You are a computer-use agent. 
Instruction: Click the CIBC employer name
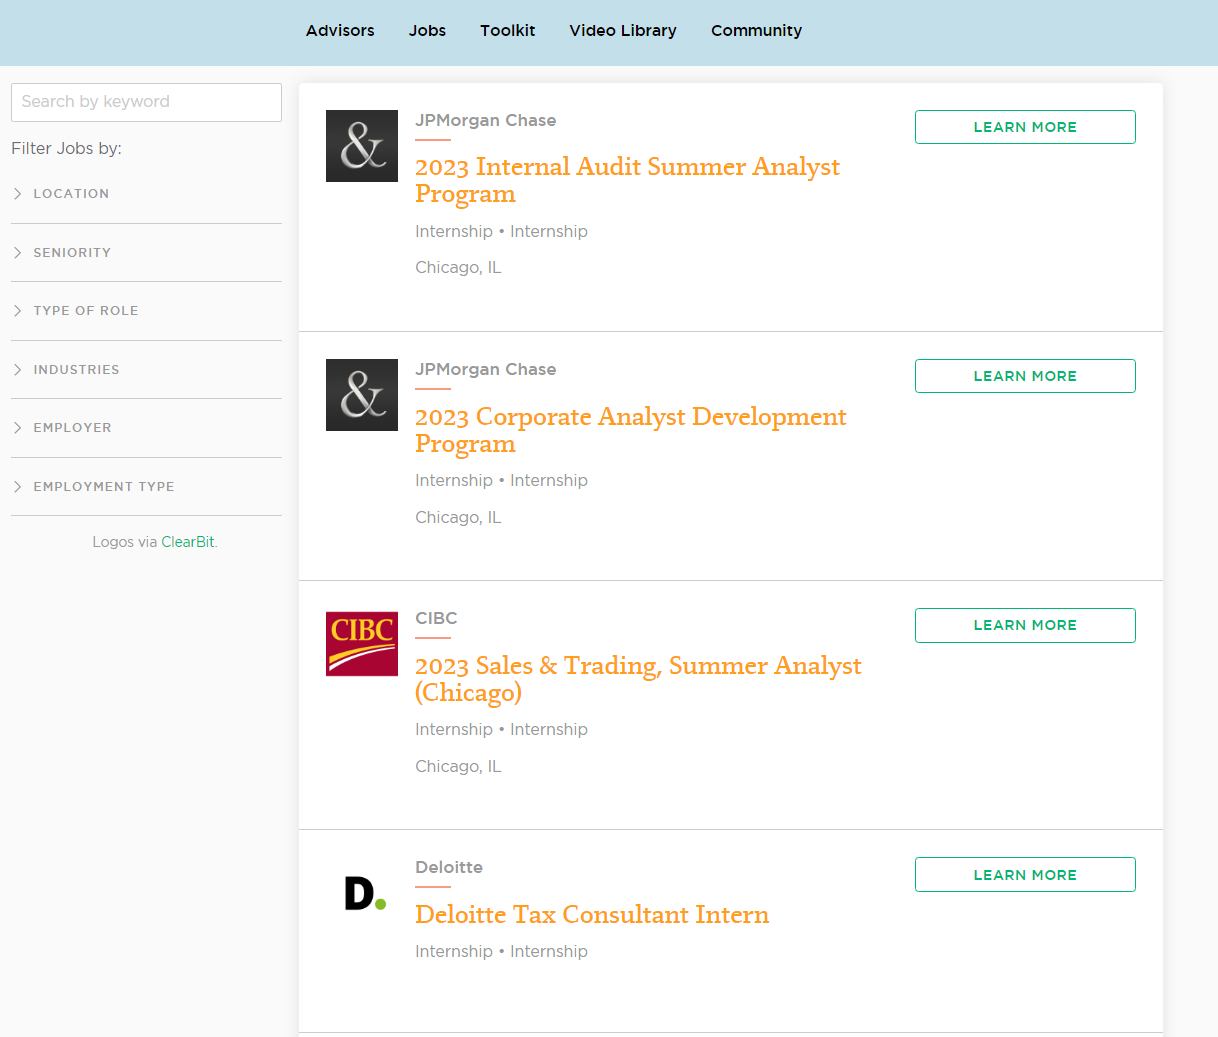pyautogui.click(x=436, y=619)
